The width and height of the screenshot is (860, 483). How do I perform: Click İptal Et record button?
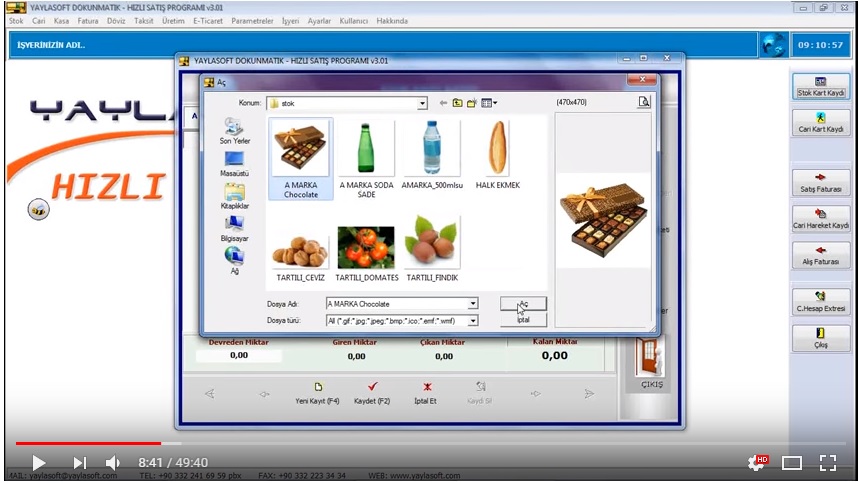click(x=426, y=393)
